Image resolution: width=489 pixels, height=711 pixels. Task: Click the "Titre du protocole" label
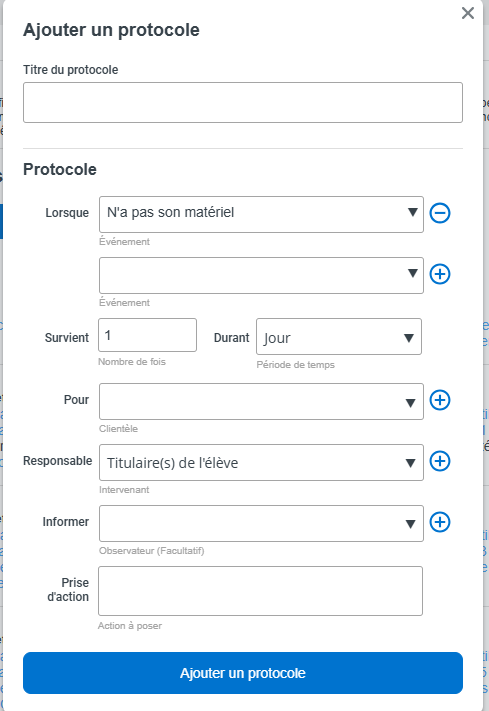click(x=71, y=70)
